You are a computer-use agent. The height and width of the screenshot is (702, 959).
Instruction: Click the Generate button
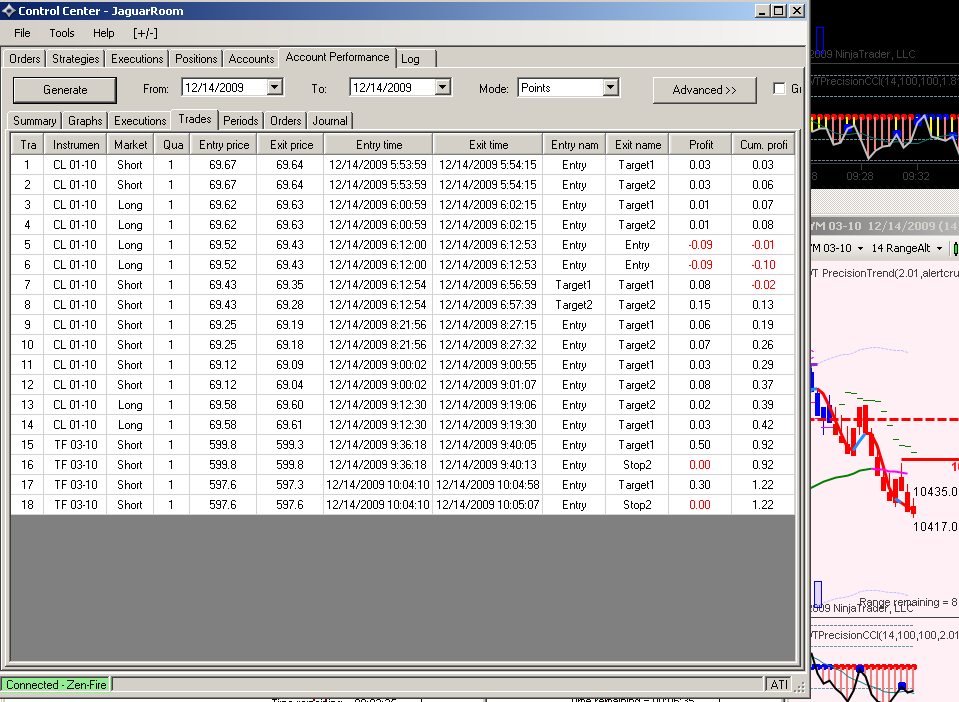point(65,89)
